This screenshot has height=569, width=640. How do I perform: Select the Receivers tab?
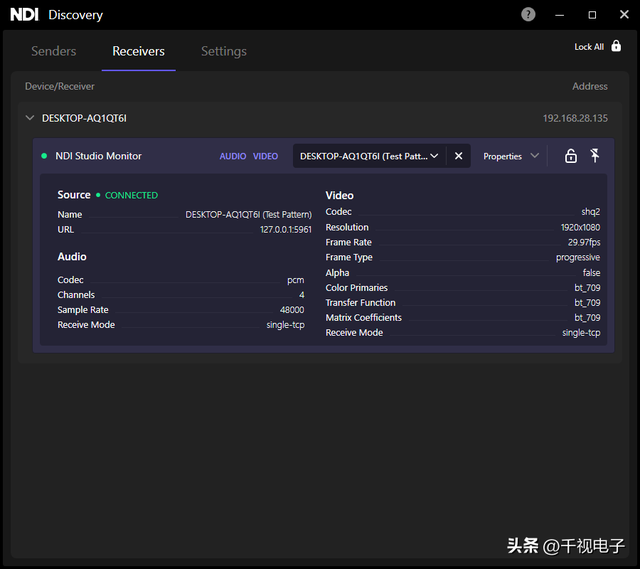[x=138, y=51]
